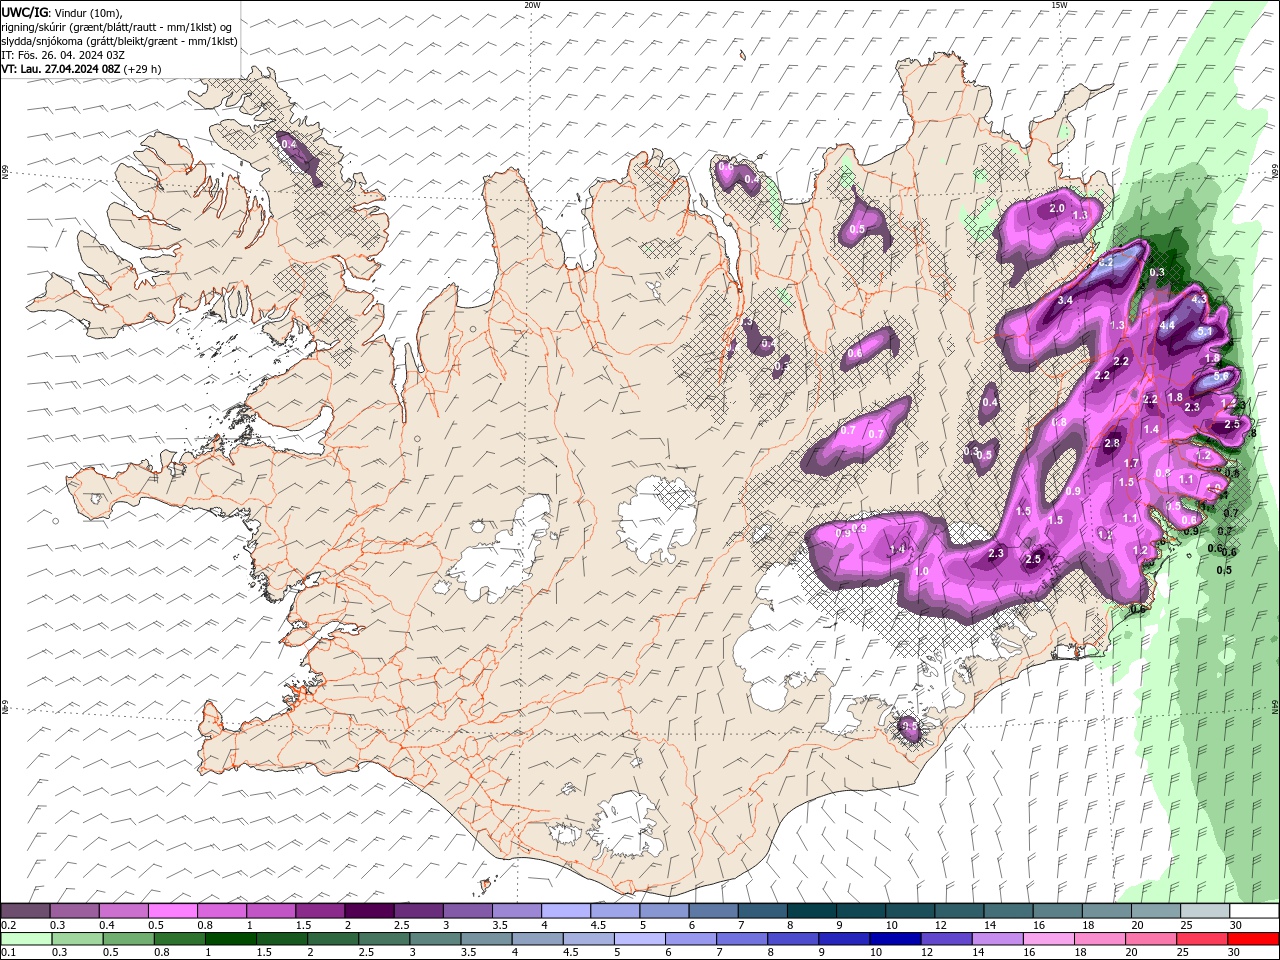Click the '0.1' label in rain legend
The width and height of the screenshot is (1280, 960).
8,953
